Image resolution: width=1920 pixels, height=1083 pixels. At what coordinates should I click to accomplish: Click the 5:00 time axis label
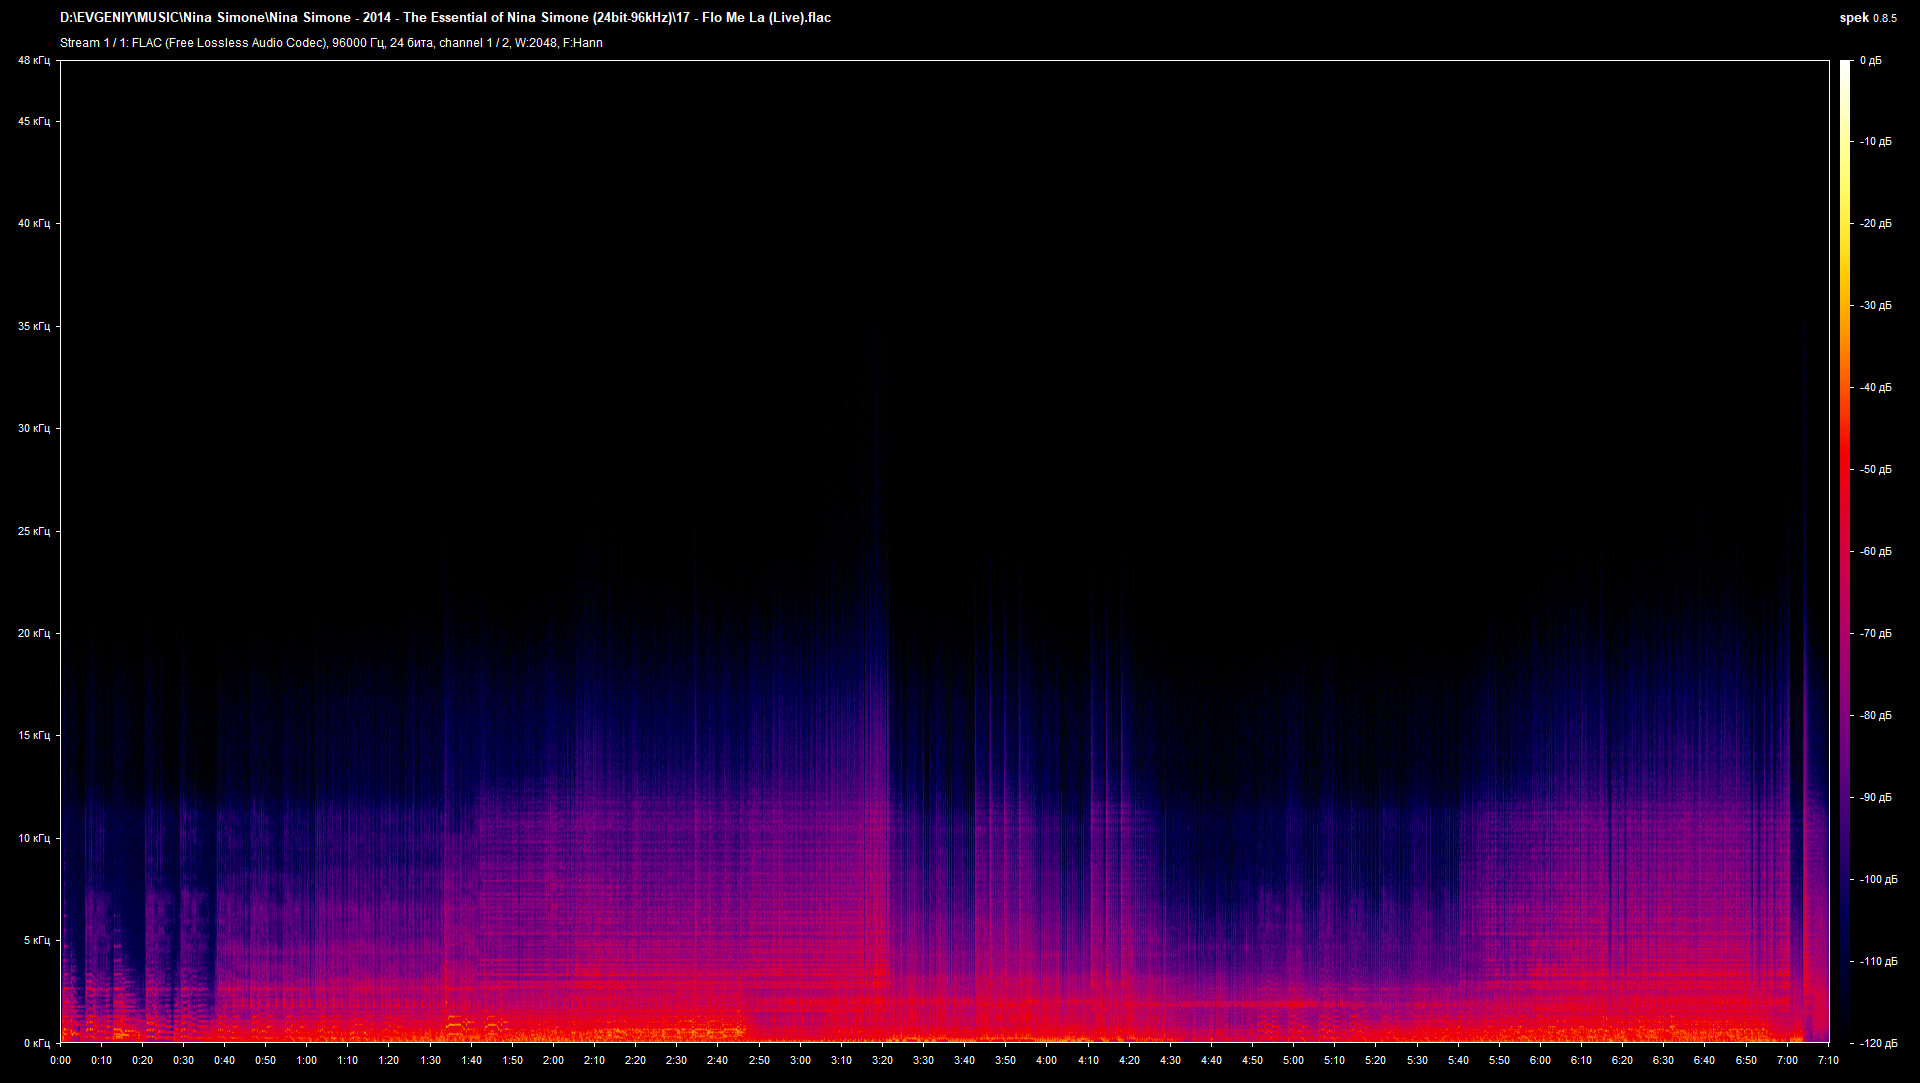coord(1293,1061)
